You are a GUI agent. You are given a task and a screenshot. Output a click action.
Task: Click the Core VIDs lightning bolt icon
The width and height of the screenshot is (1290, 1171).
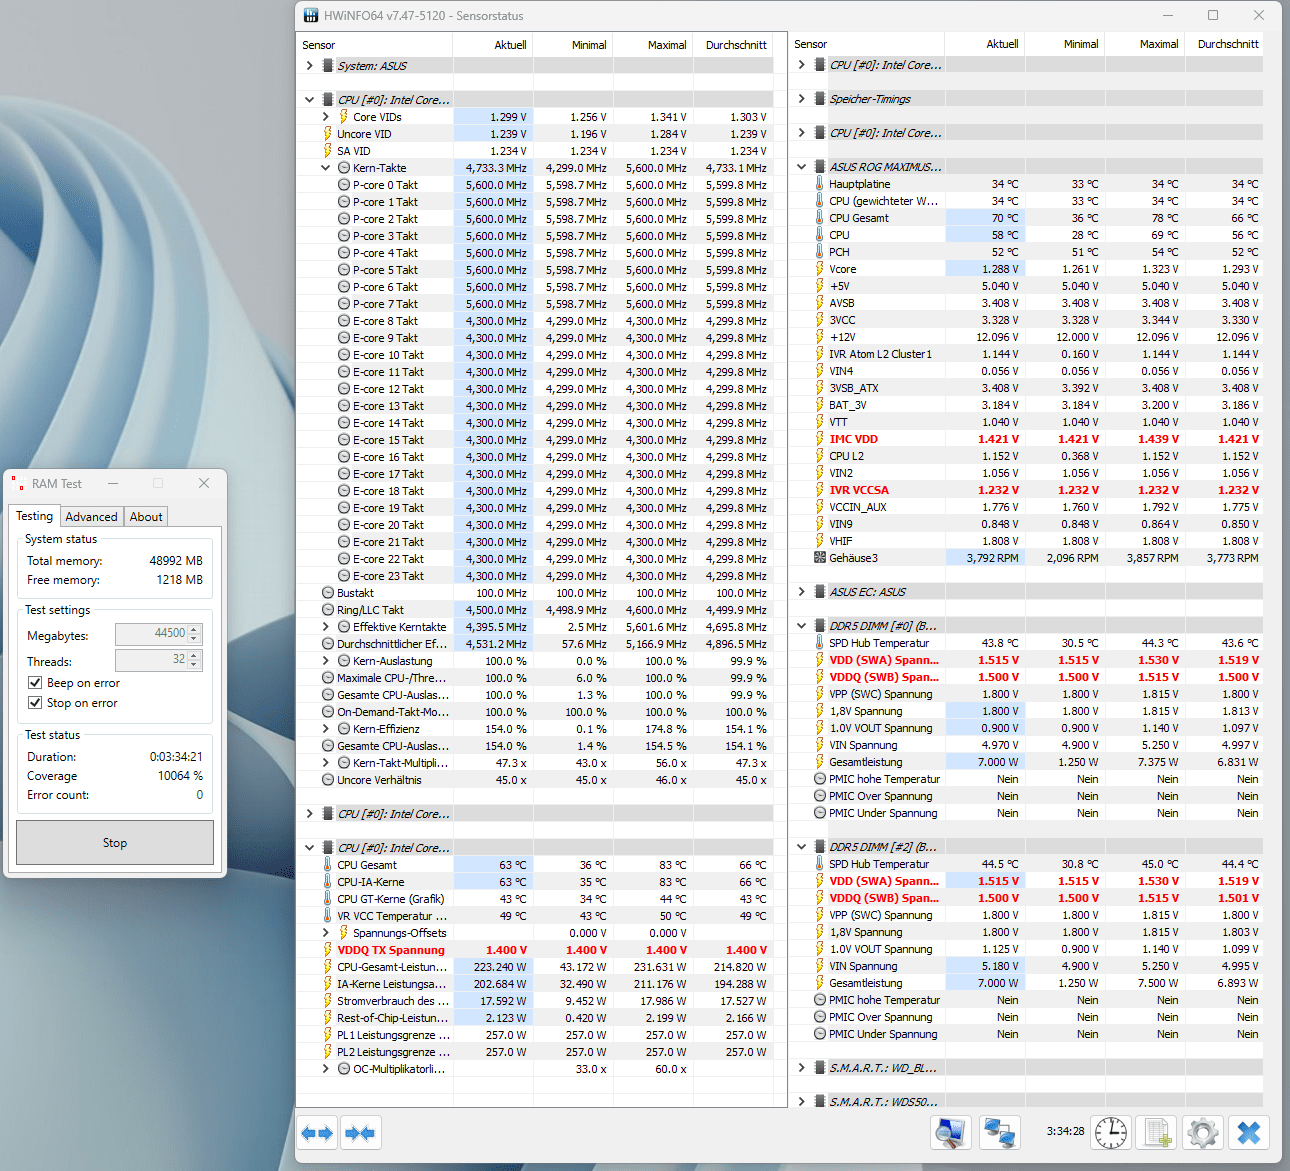343,117
